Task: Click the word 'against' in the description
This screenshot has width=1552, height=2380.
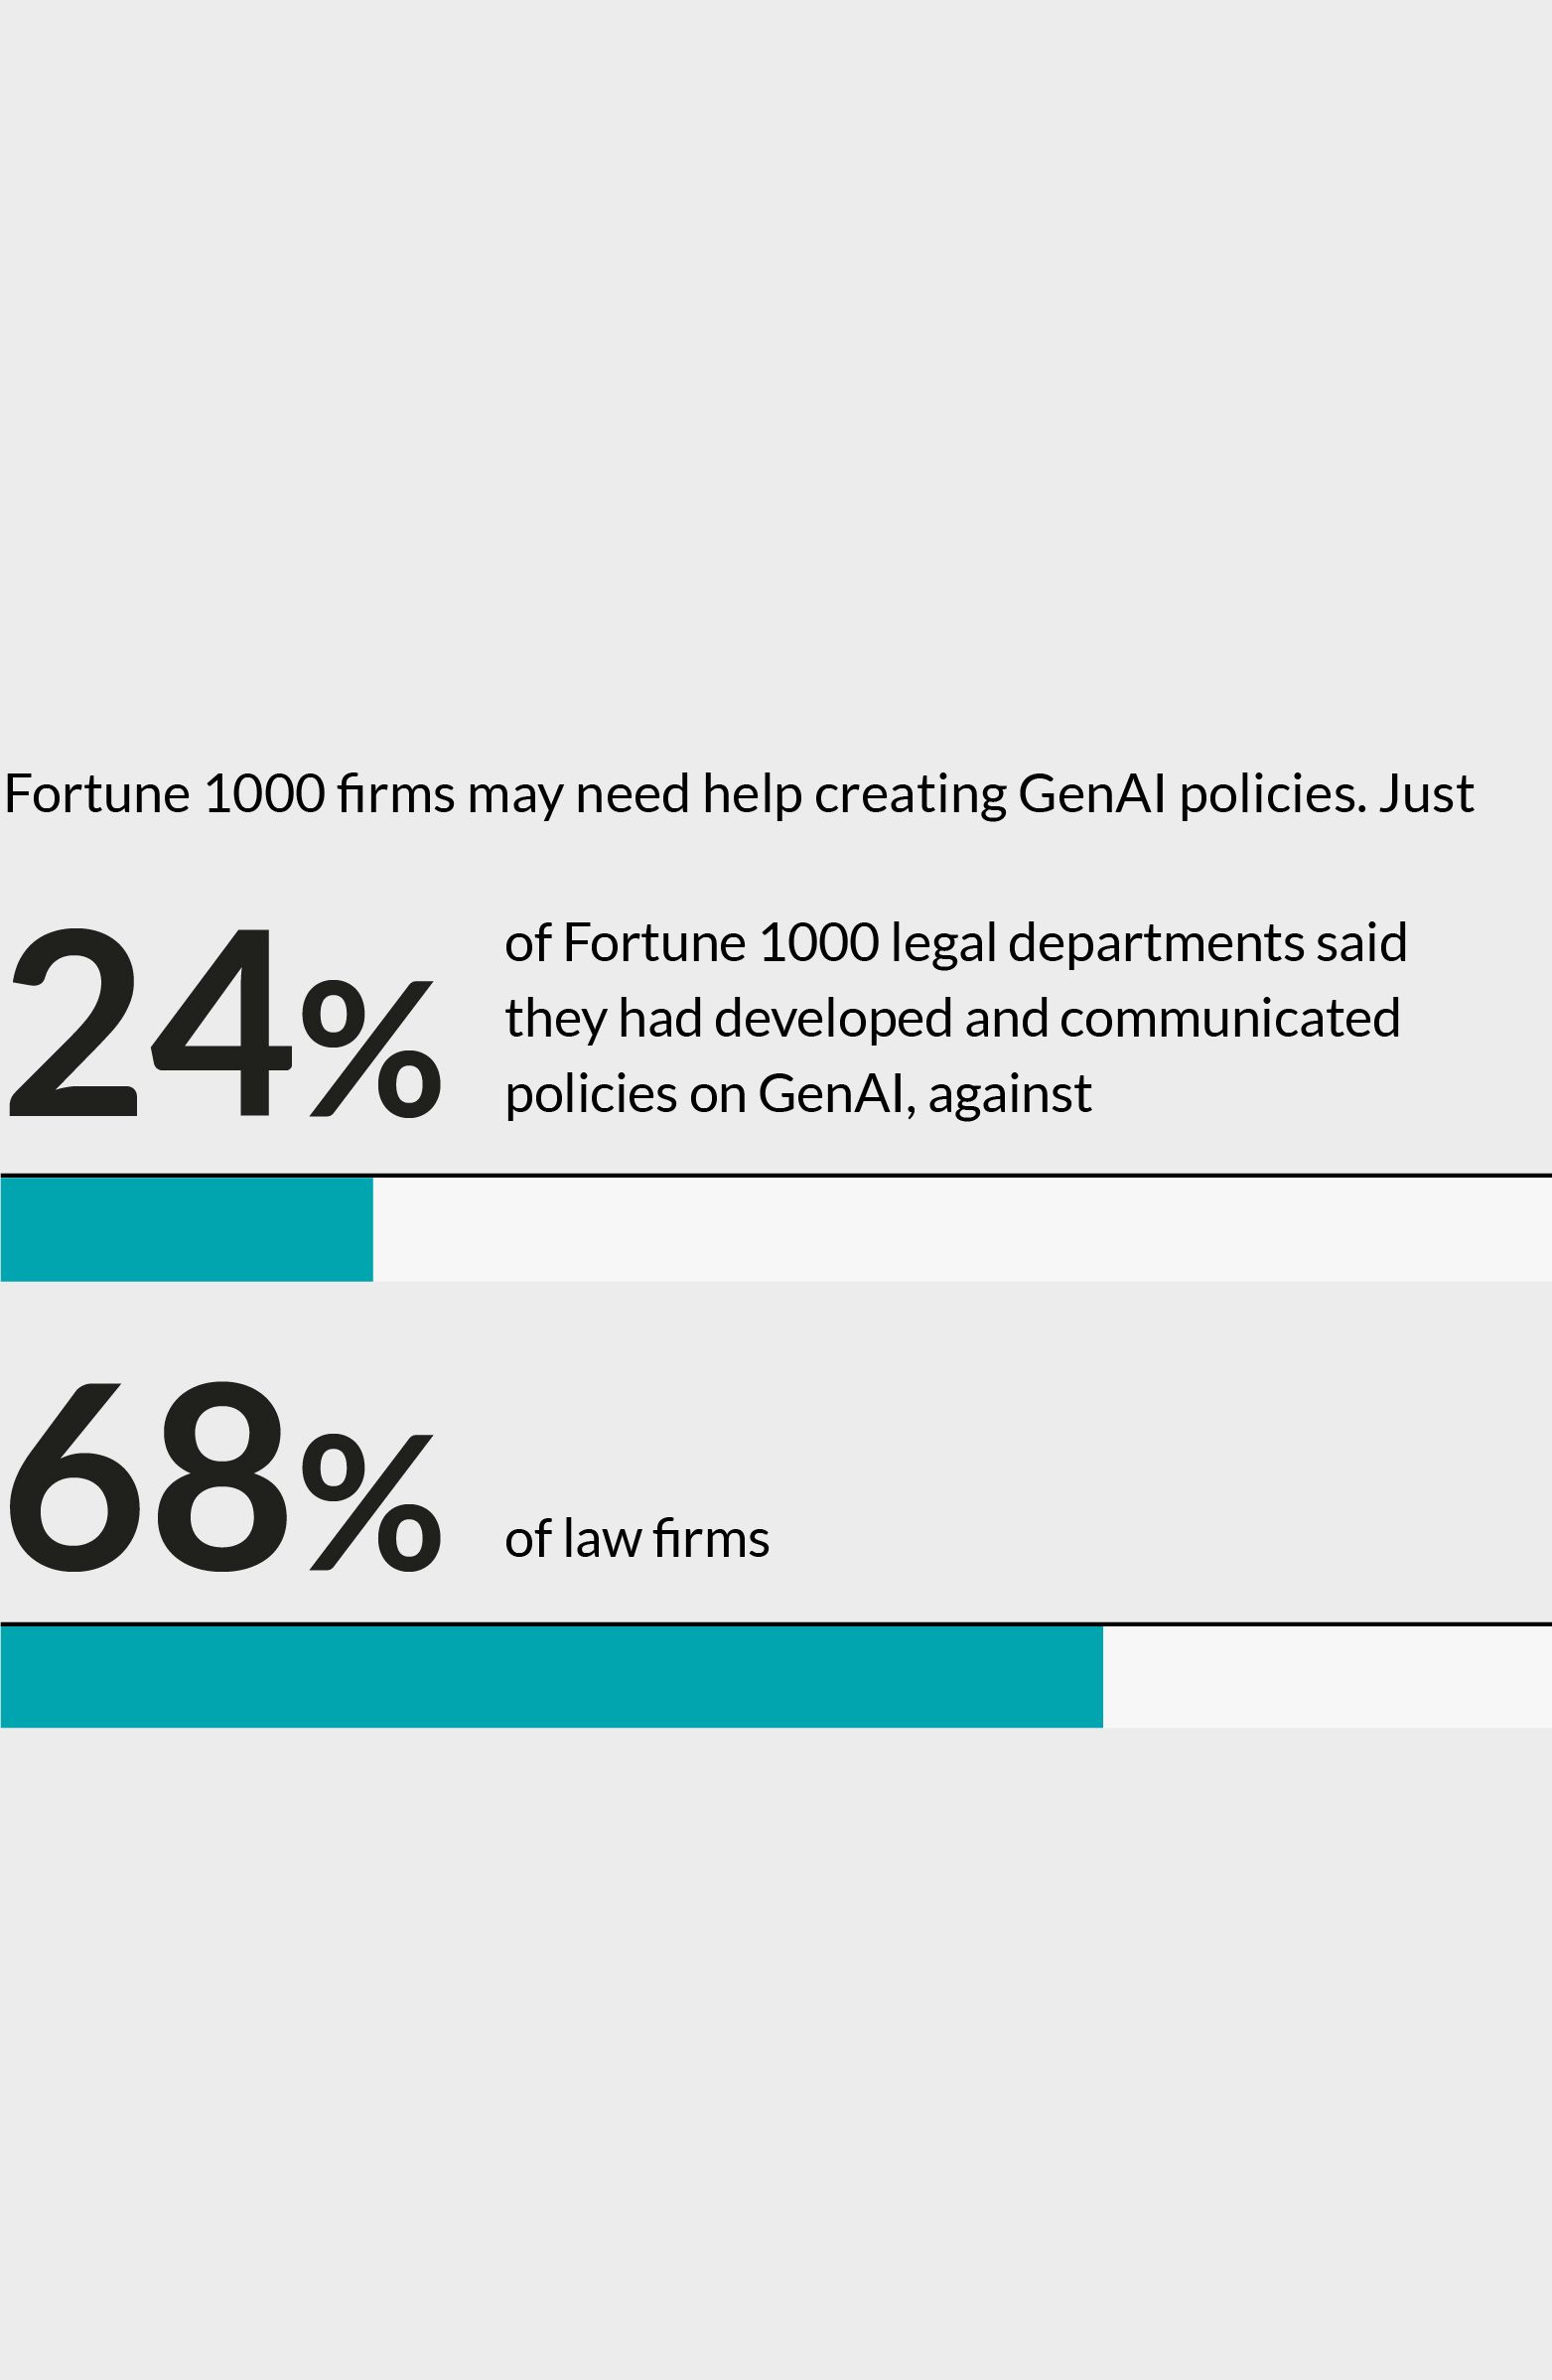Action: 1009,1094
